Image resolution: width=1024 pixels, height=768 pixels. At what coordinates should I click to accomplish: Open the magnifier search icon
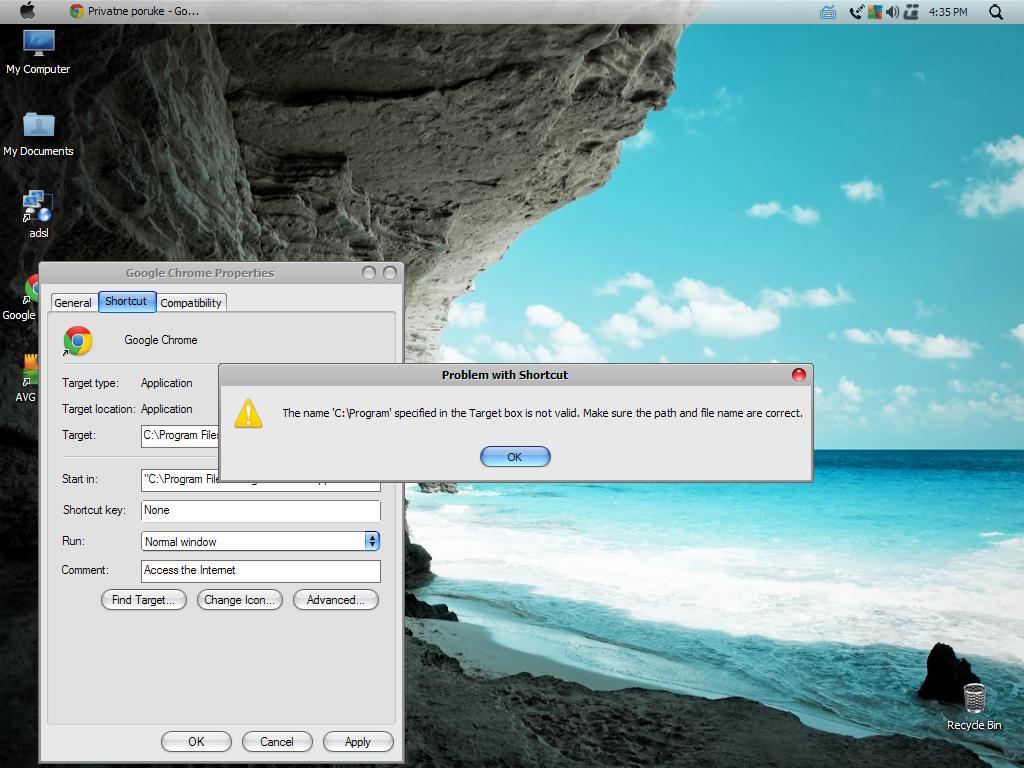(995, 12)
